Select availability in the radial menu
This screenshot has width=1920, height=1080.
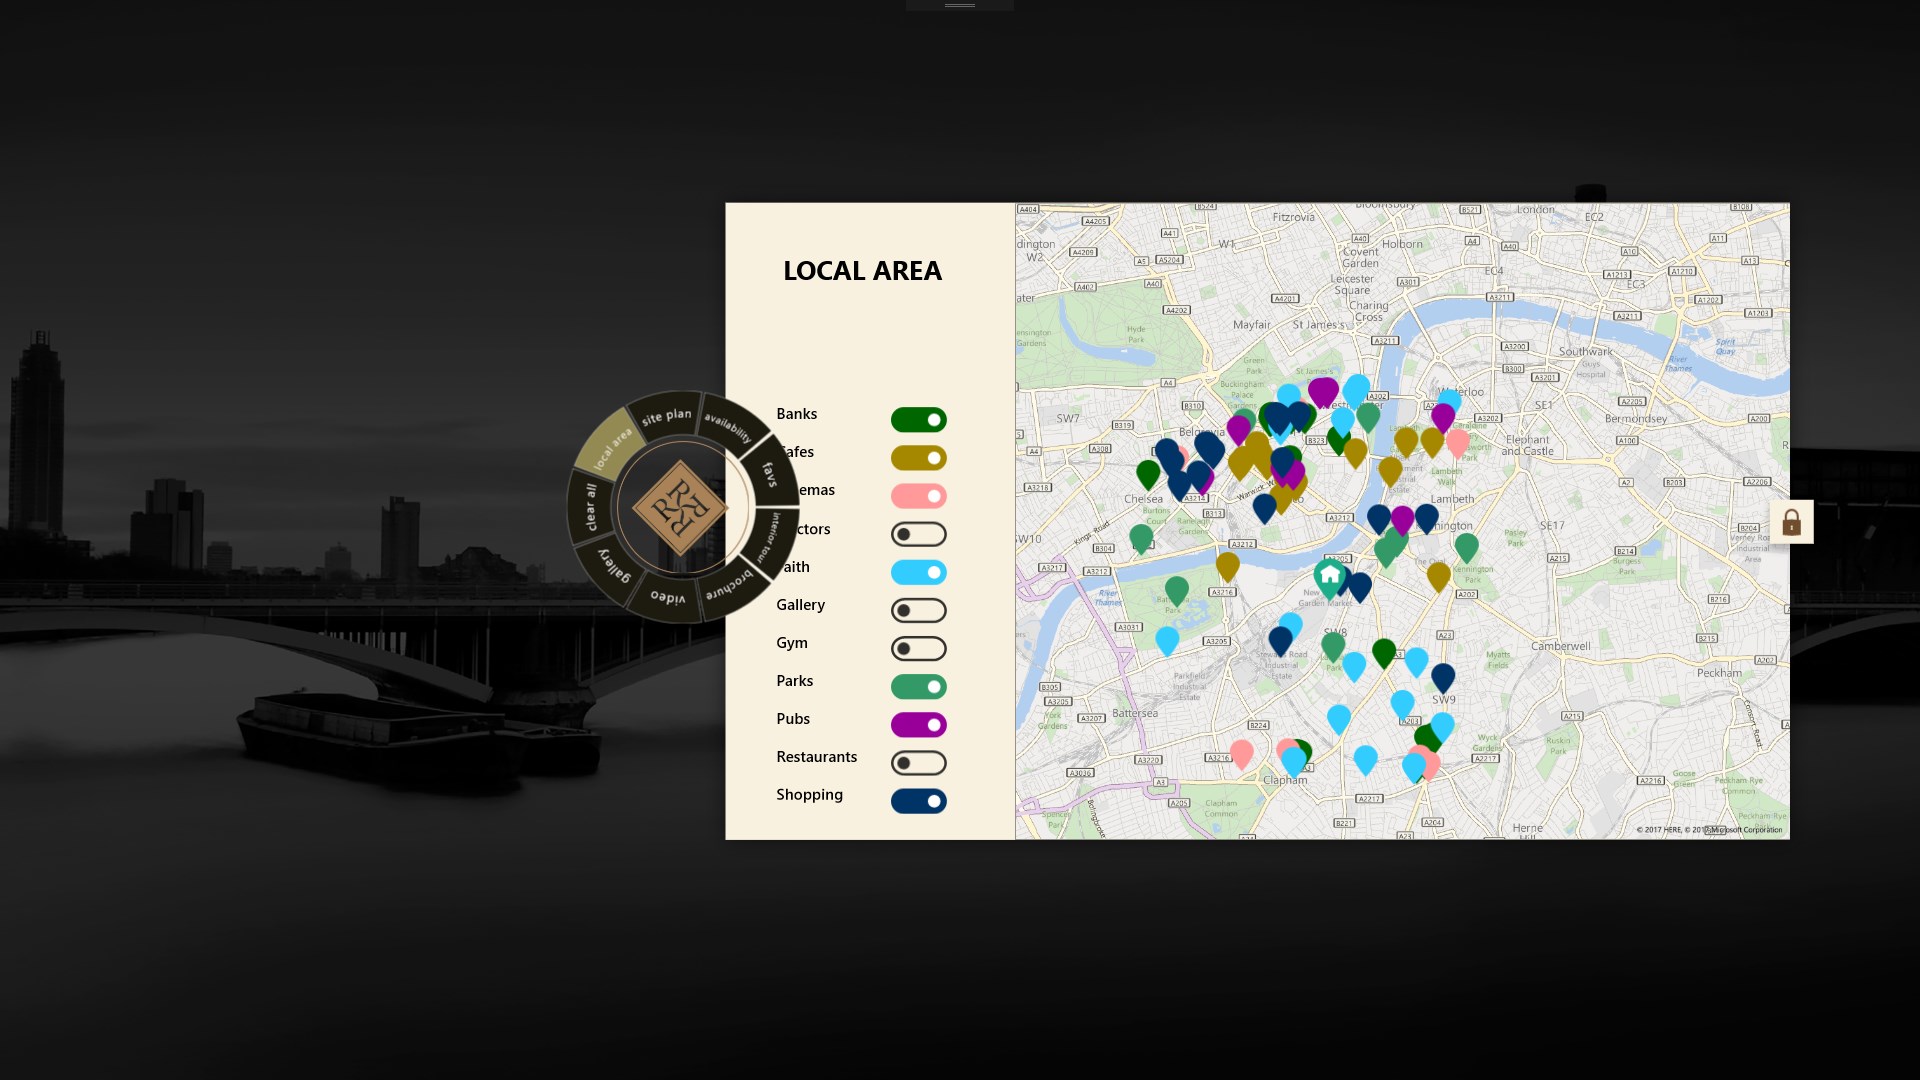click(728, 428)
